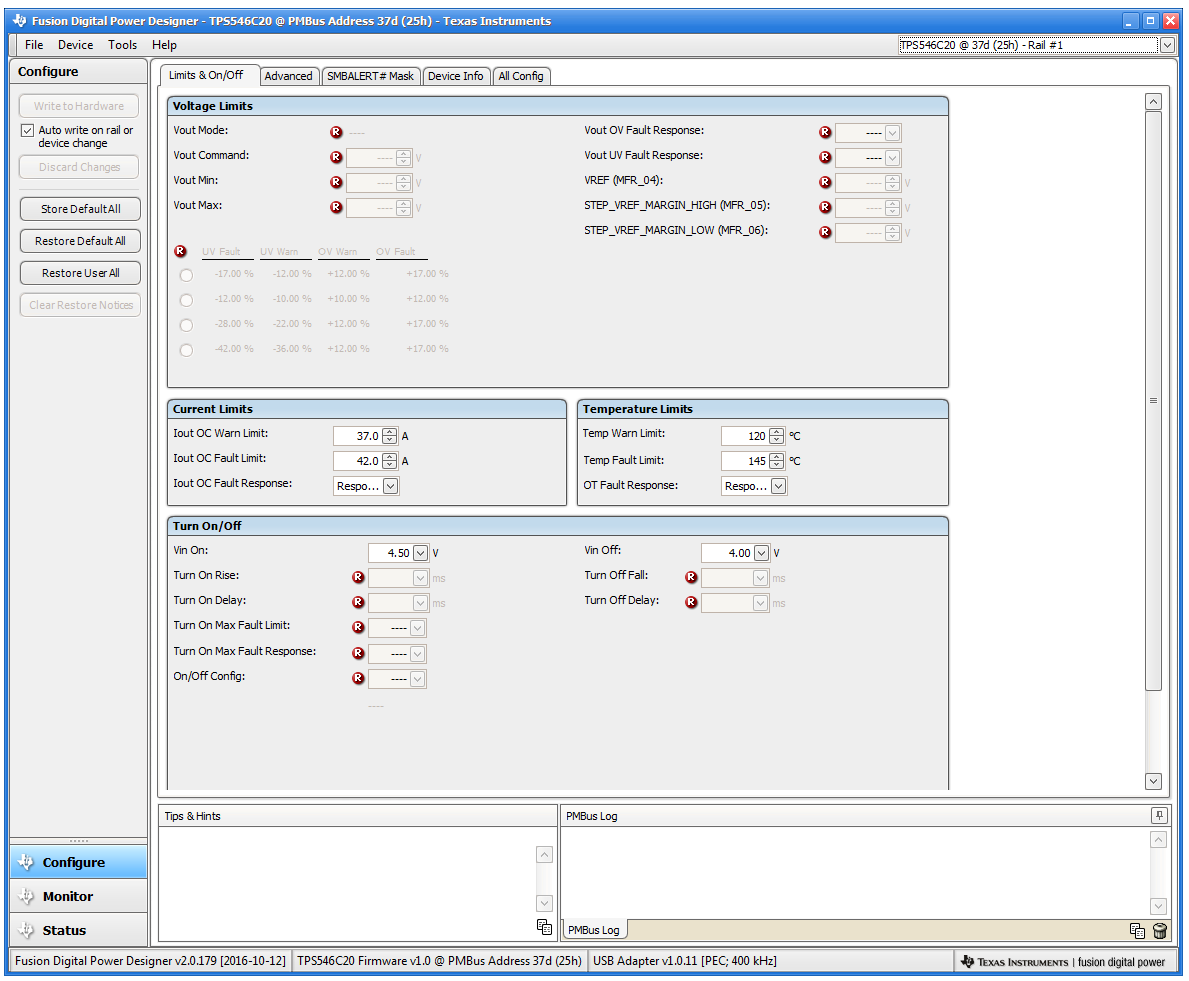This screenshot has height=981, width=1189.
Task: Expand the Vin On value dropdown
Action: coord(421,553)
